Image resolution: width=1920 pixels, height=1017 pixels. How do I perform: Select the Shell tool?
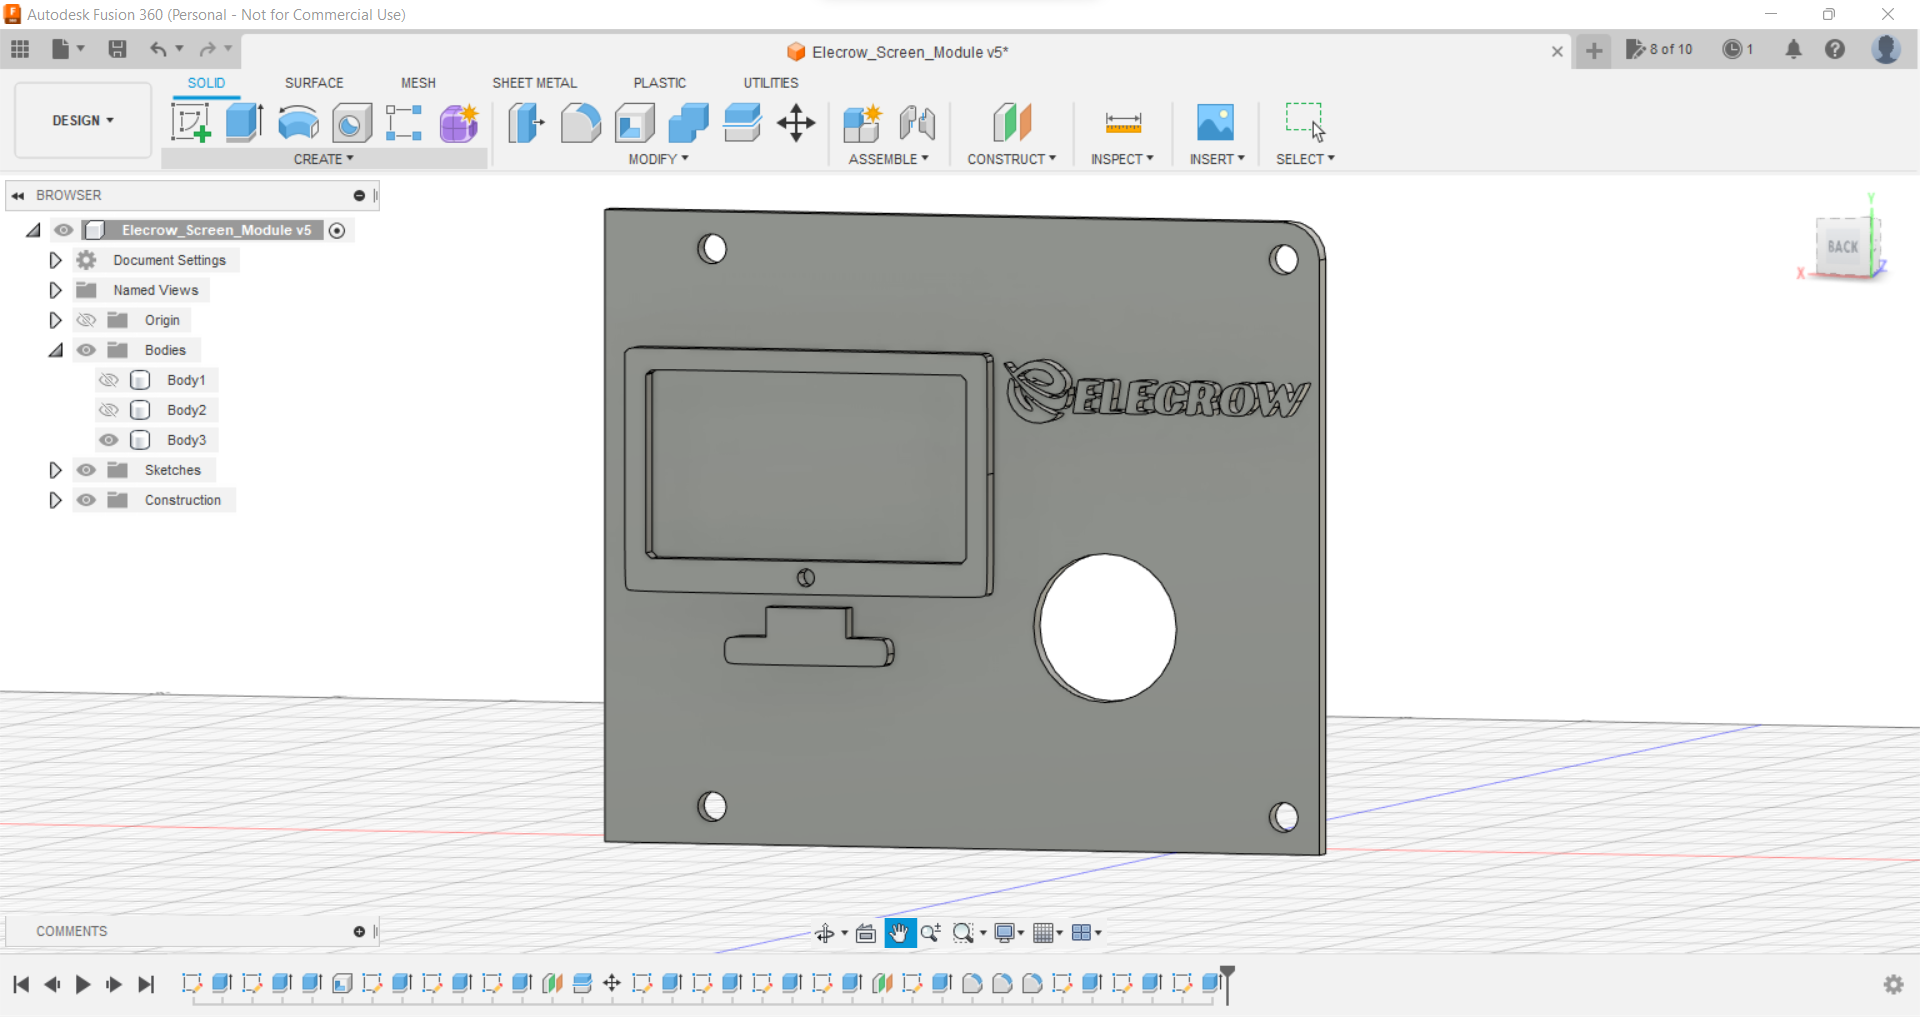point(634,123)
